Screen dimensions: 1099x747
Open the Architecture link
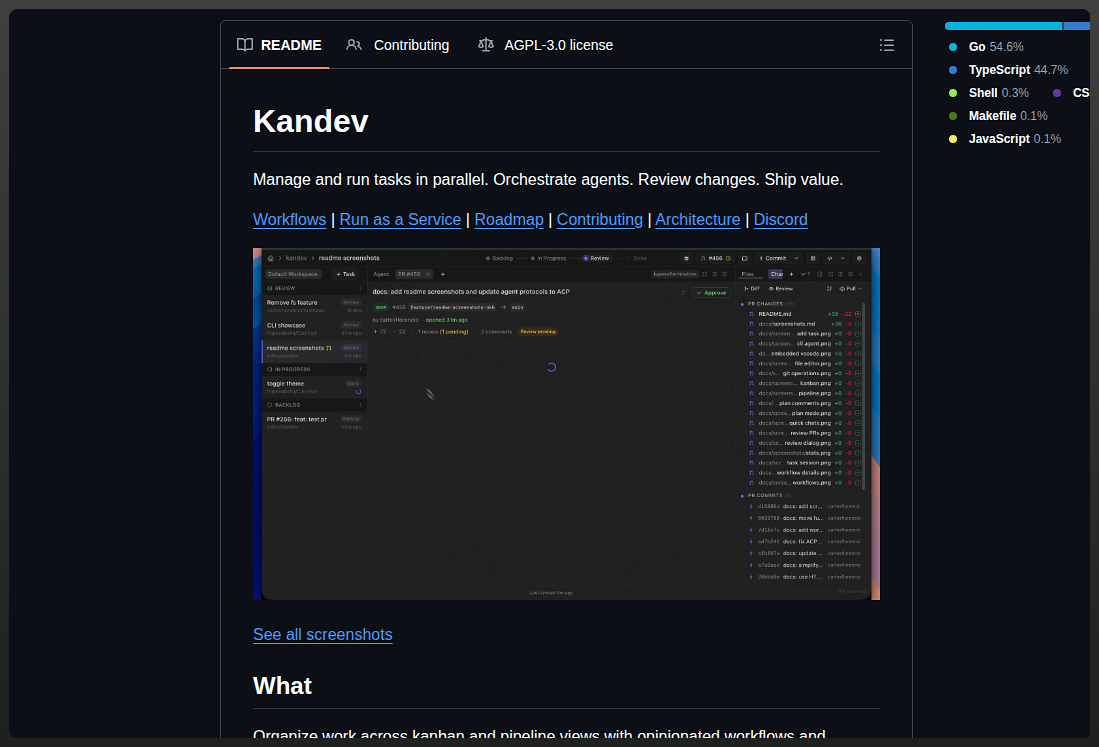click(697, 219)
